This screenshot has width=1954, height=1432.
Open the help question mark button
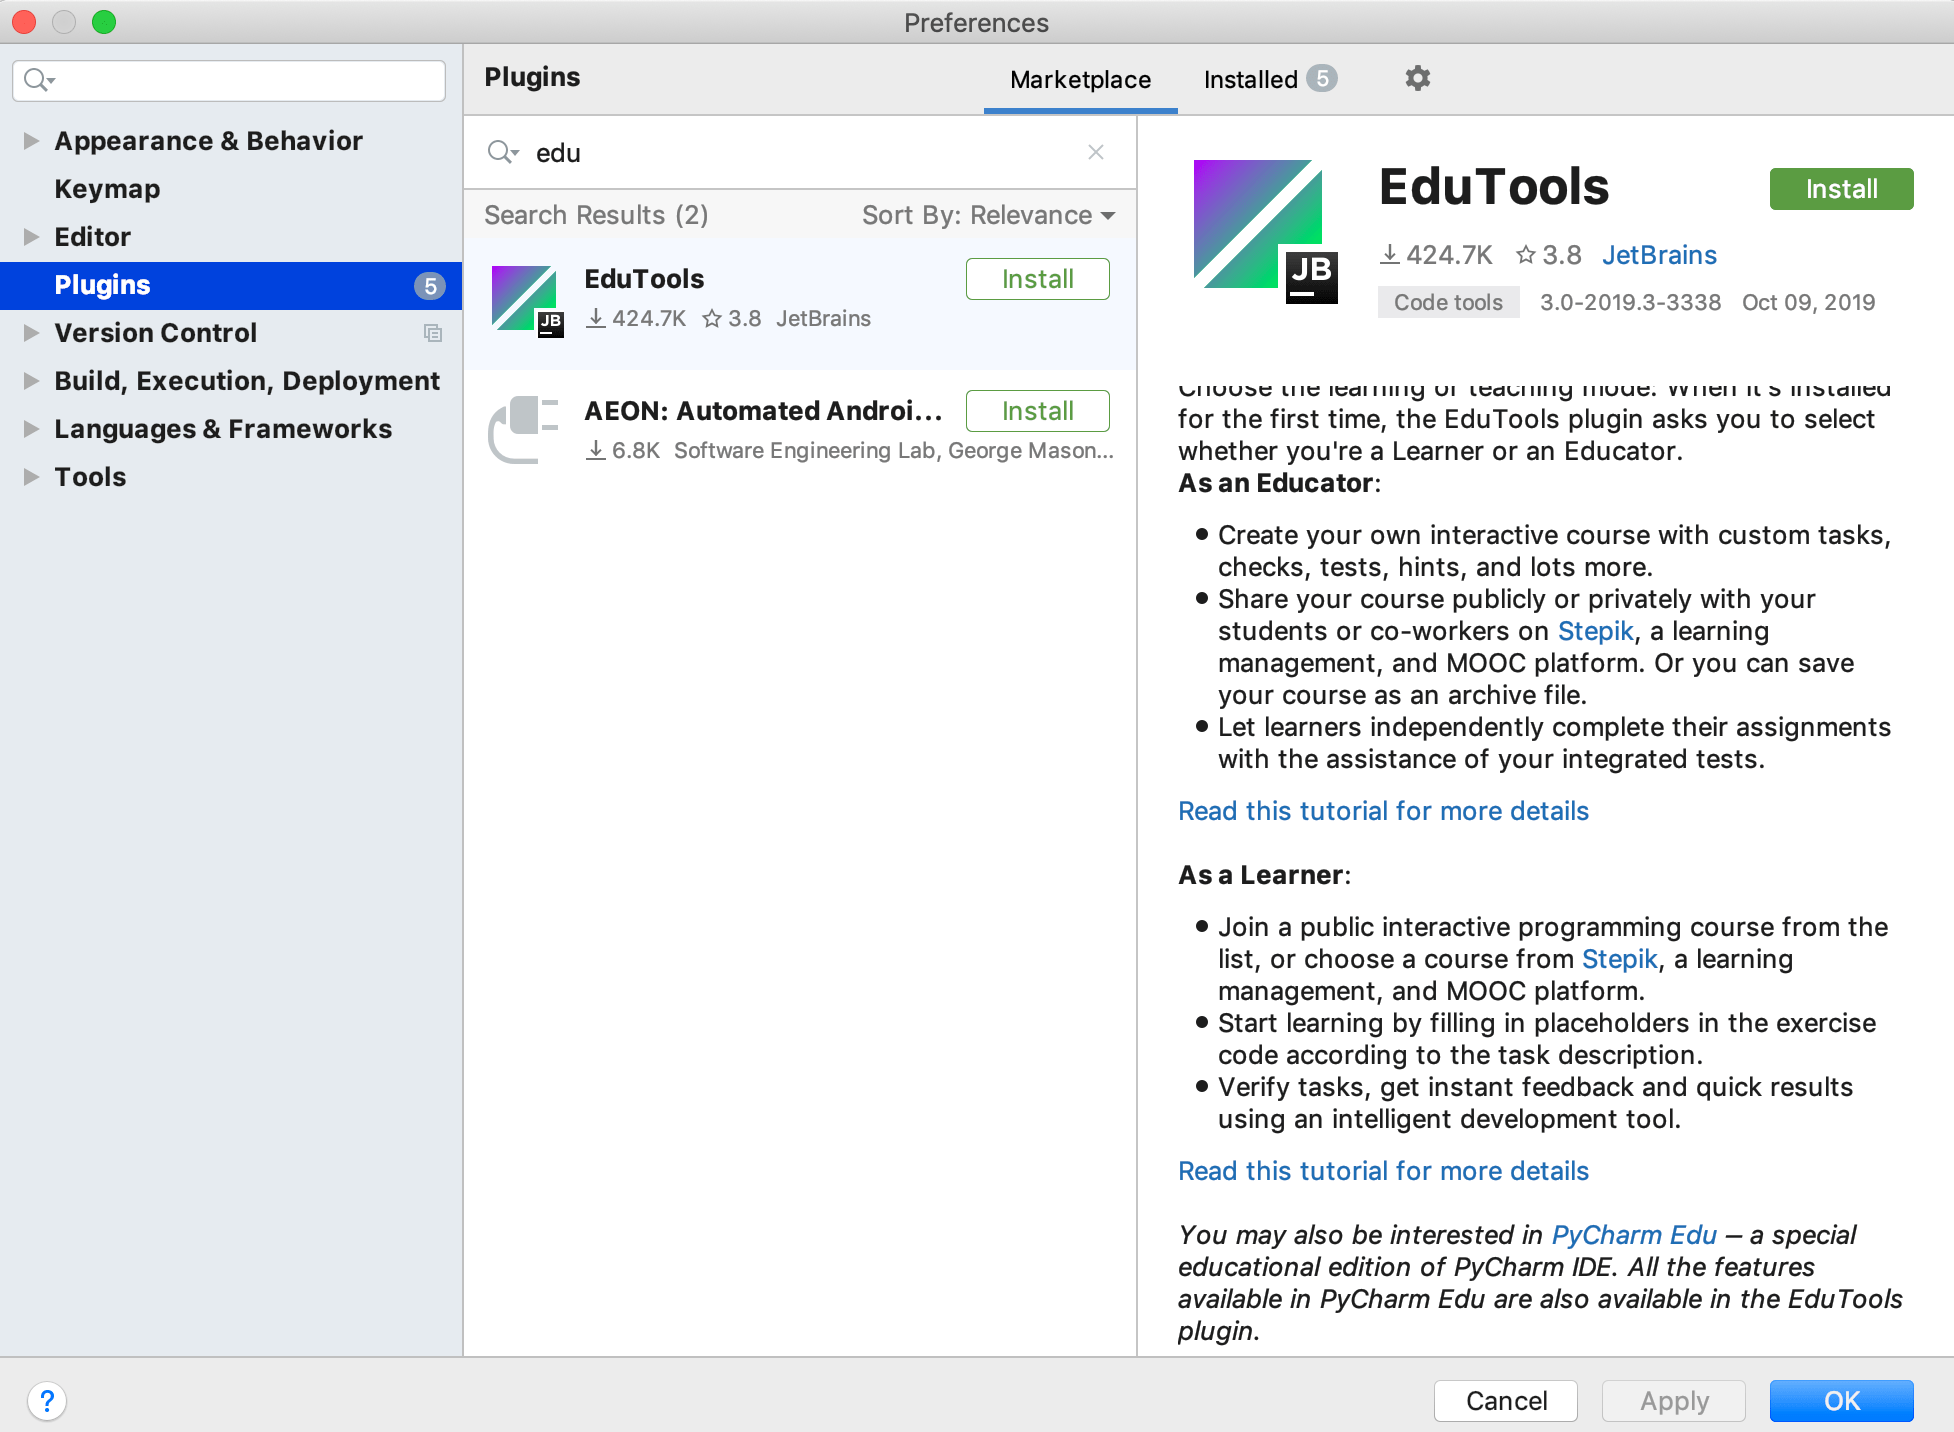(47, 1401)
